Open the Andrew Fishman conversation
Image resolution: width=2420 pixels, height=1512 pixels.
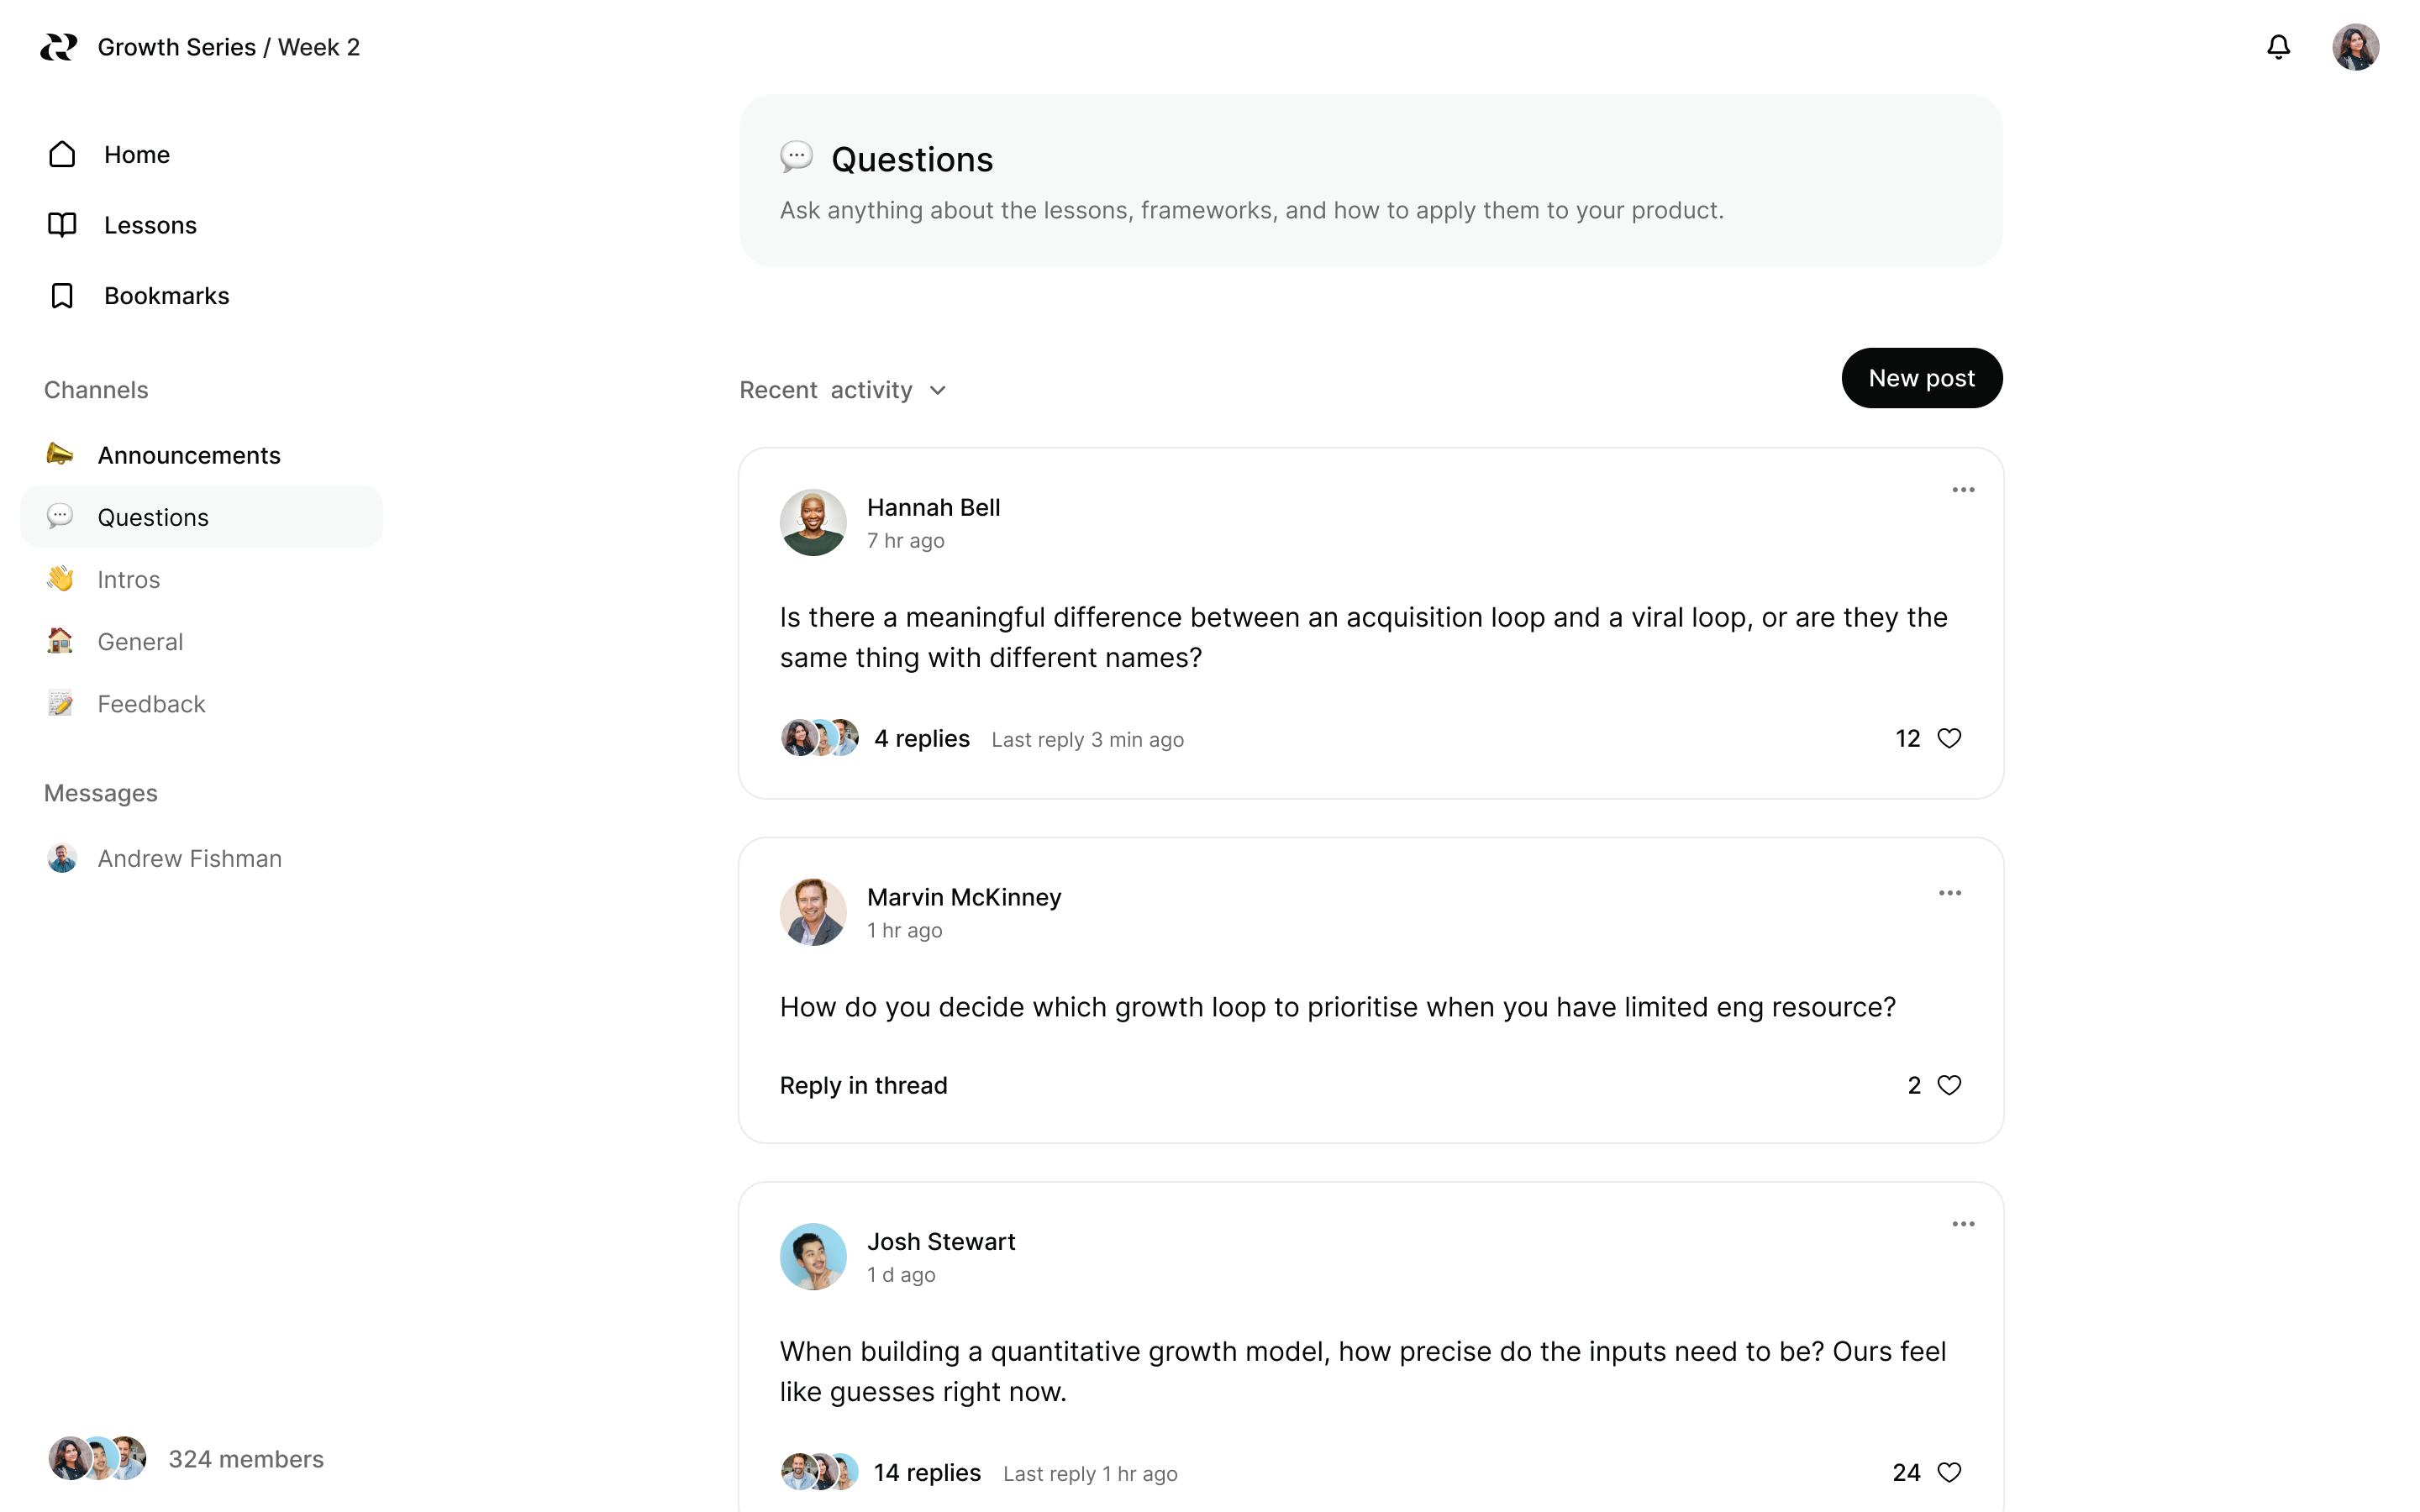[189, 858]
